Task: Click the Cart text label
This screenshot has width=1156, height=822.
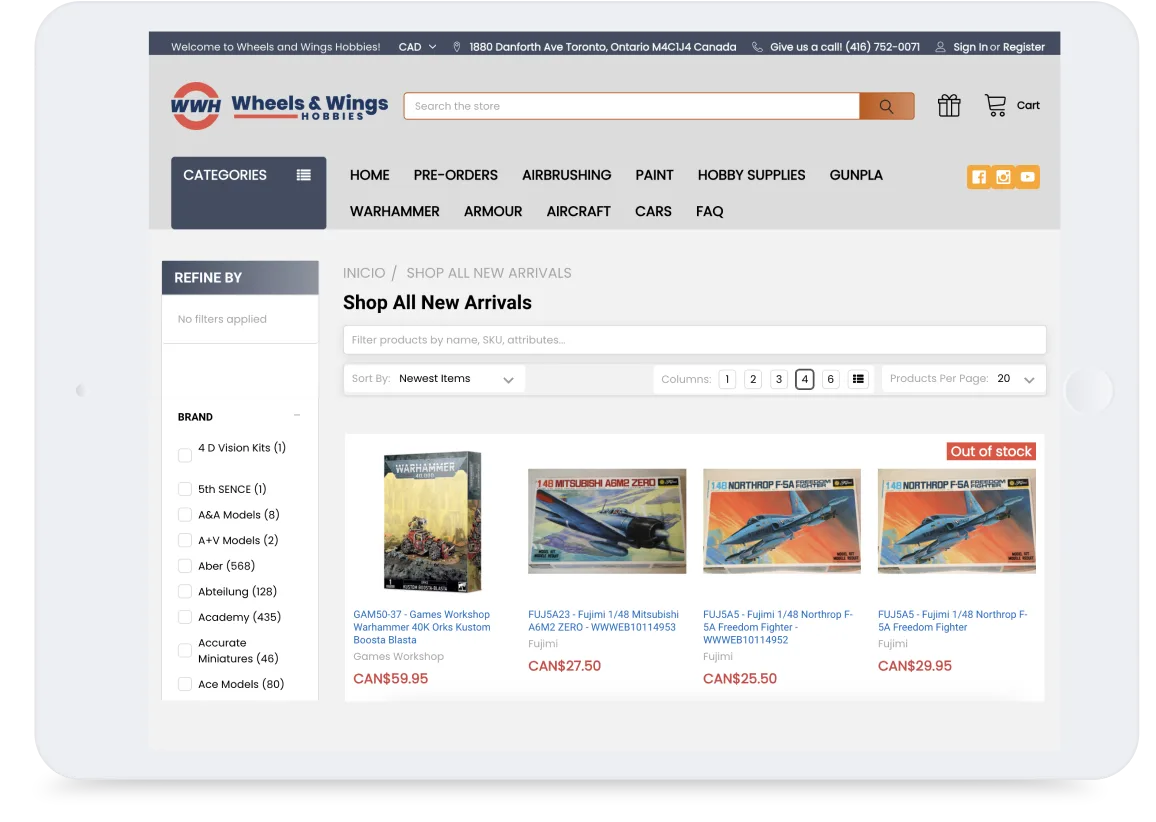Action: [1028, 105]
